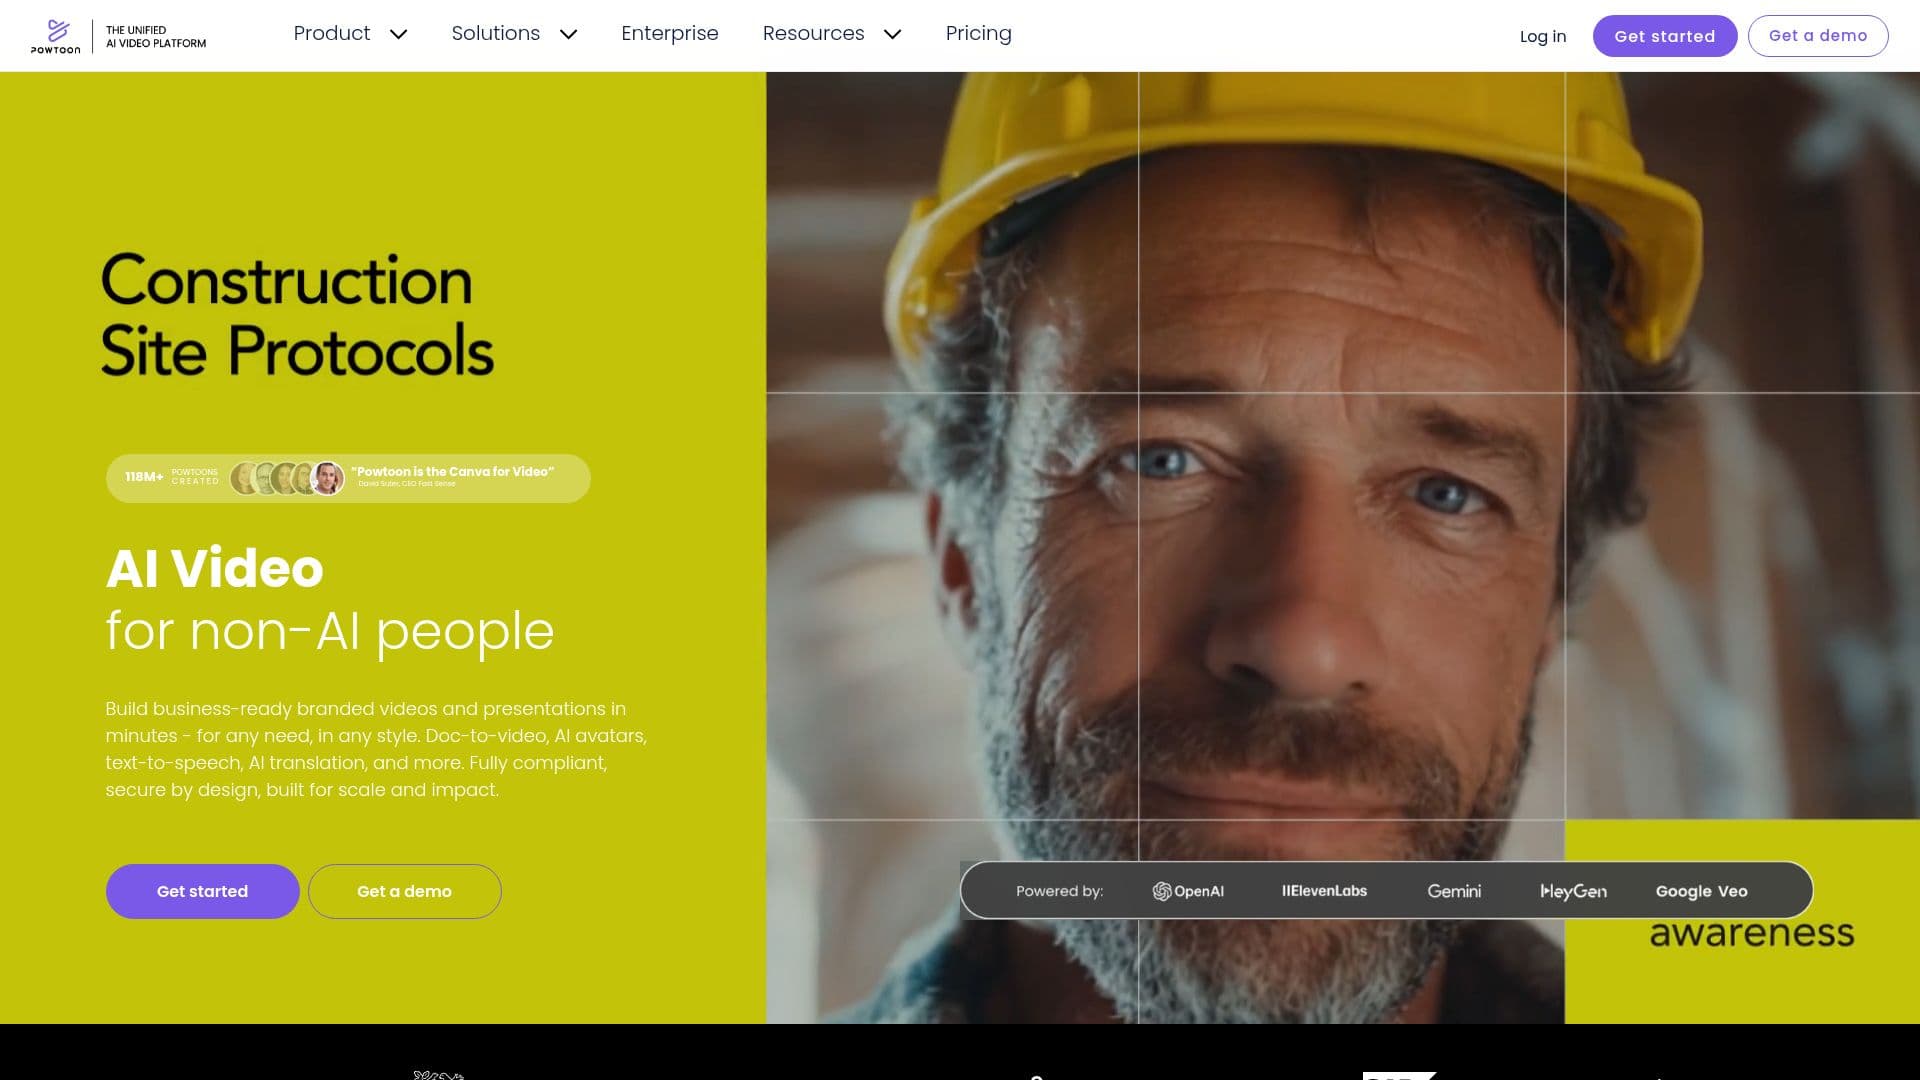Click the OpenAI logo in the Powered by bar

1188,891
